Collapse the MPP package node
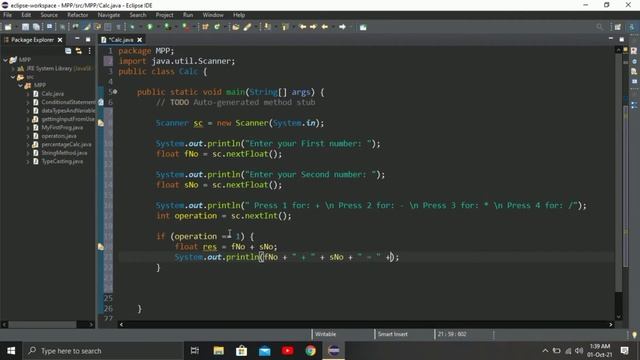Image resolution: width=640 pixels, height=360 pixels. click(20, 85)
